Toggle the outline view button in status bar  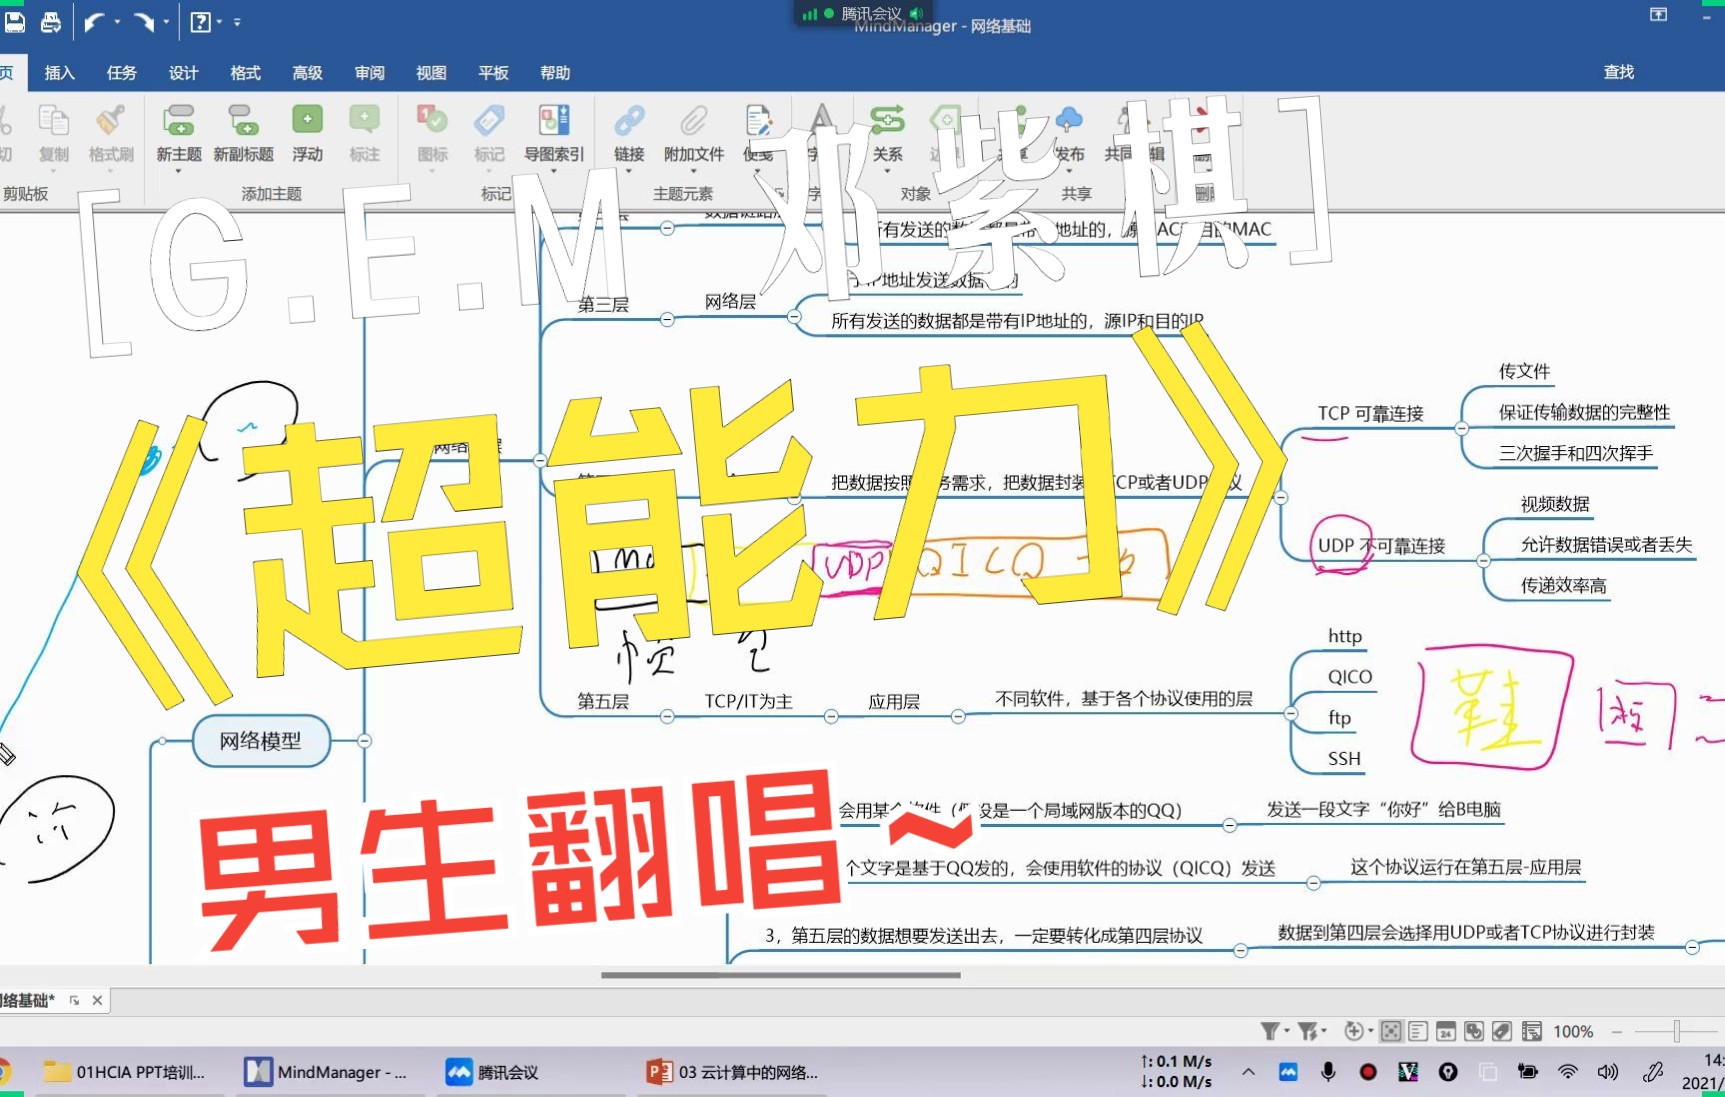click(1418, 1031)
